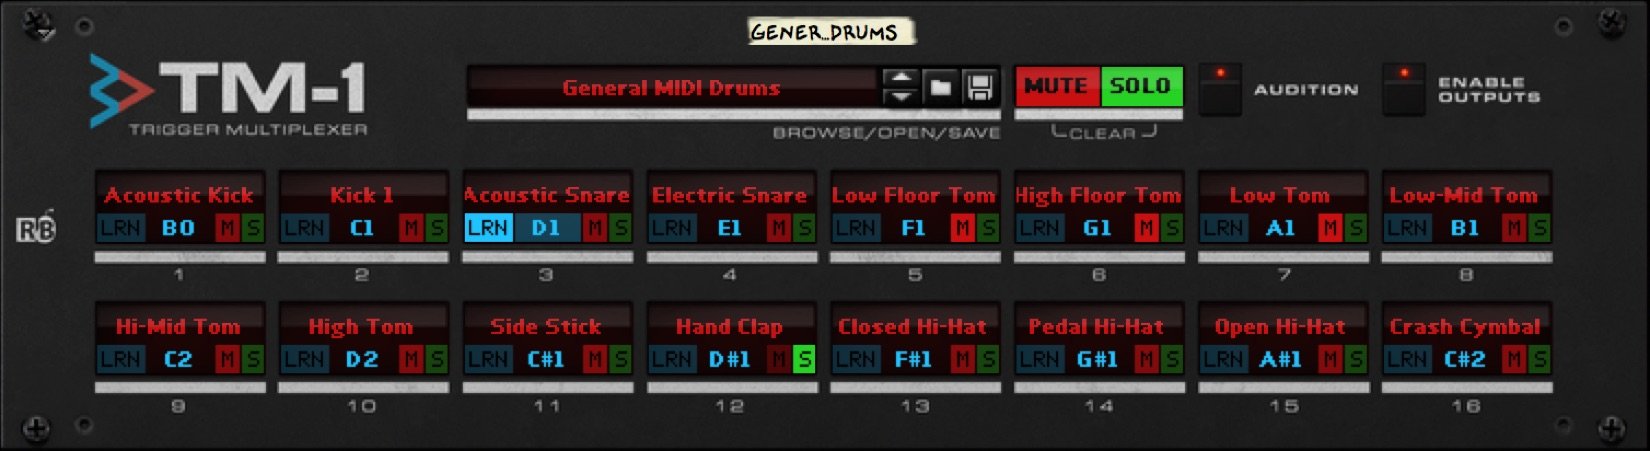Click the D1 note field on Acoustic Snare
This screenshot has width=1650, height=451.
(547, 228)
